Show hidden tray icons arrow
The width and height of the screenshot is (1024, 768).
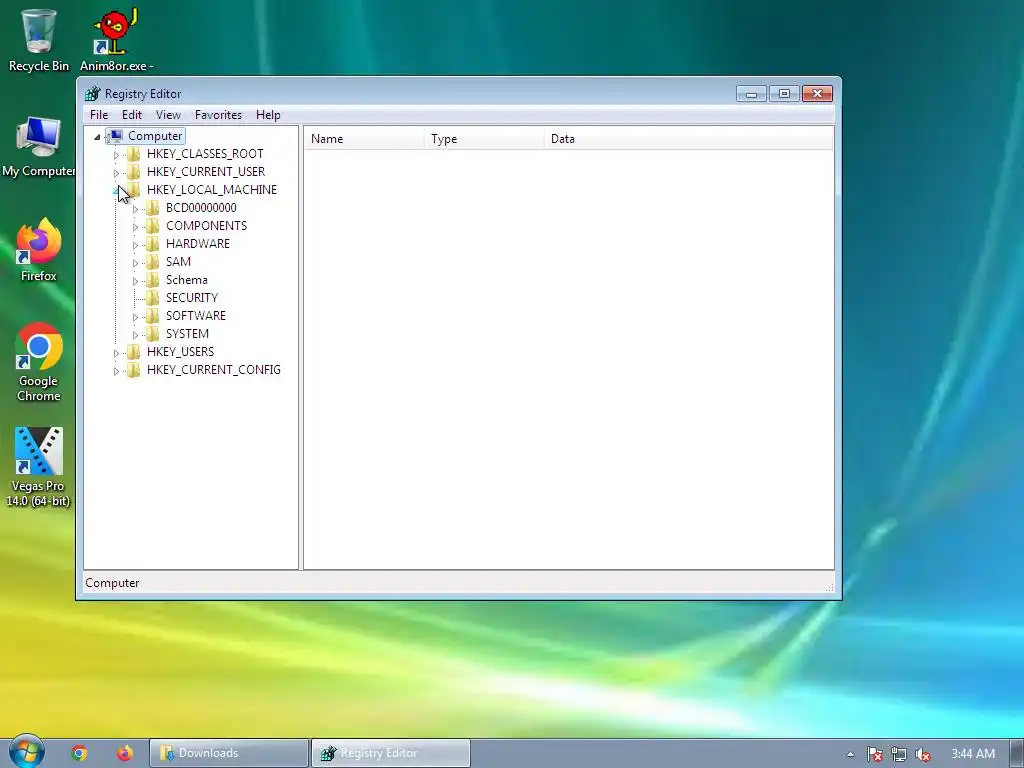pos(850,754)
